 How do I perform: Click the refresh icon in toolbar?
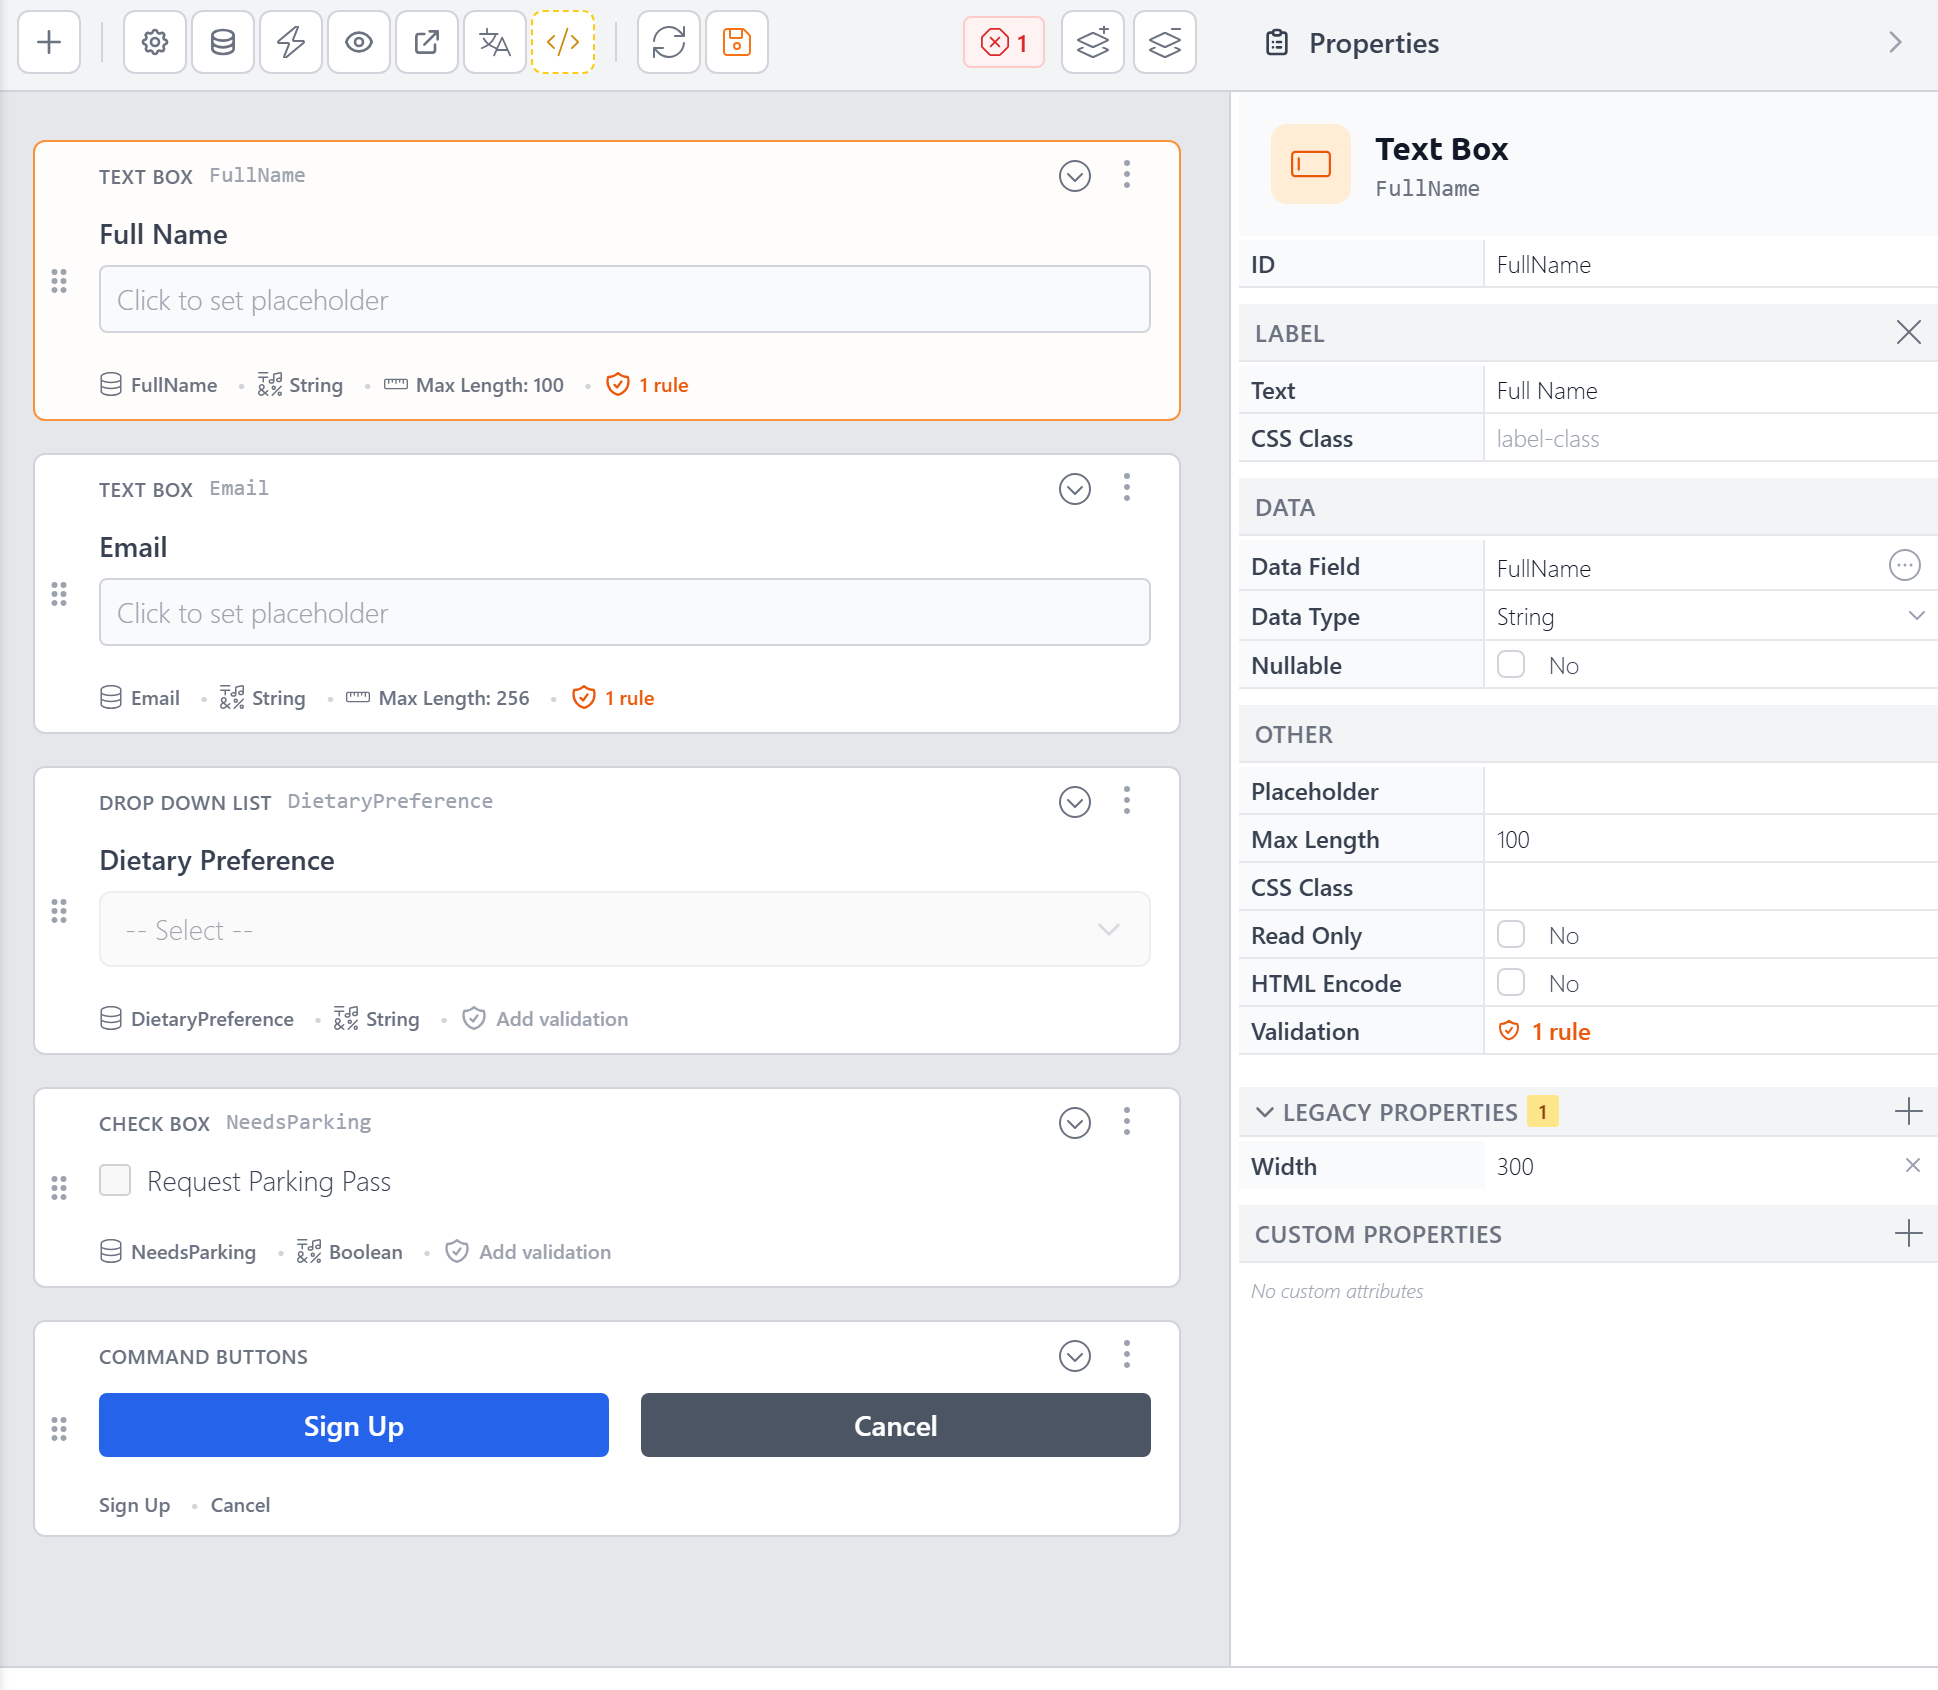[x=669, y=42]
